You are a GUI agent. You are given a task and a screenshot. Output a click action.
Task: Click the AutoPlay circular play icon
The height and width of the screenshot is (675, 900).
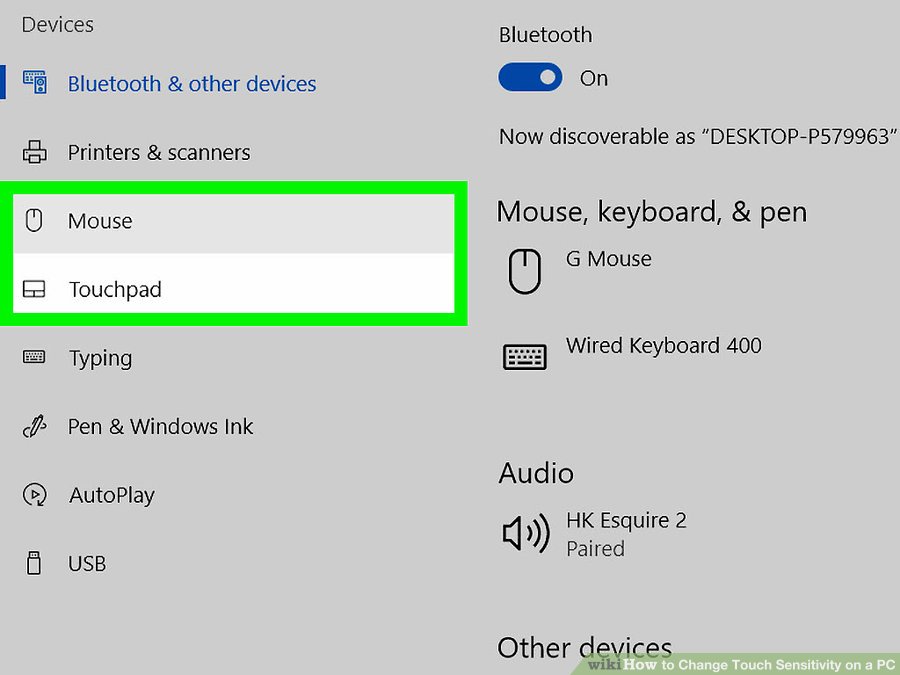point(34,494)
